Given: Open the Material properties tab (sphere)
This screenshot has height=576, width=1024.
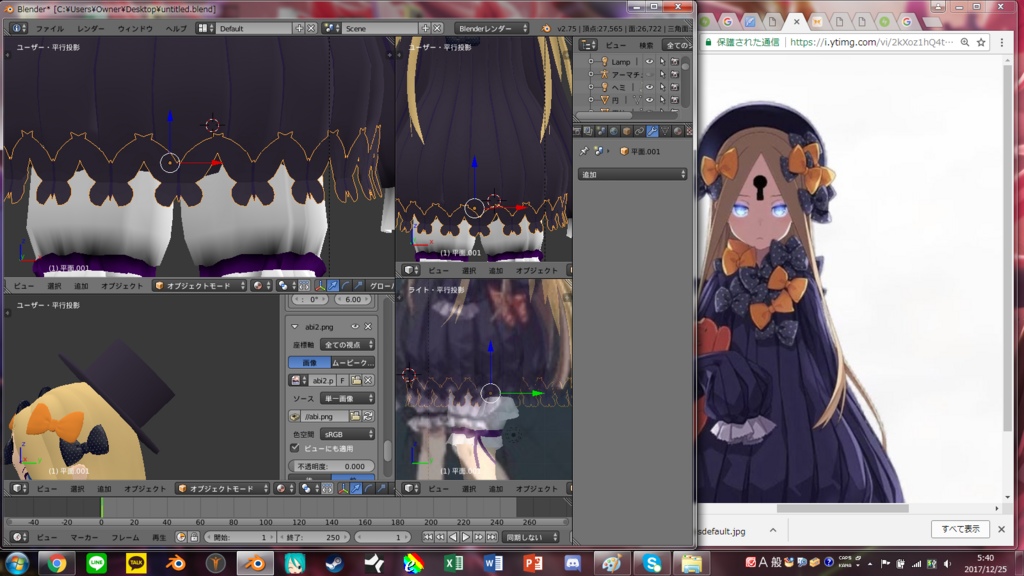Looking at the screenshot, I should (677, 131).
